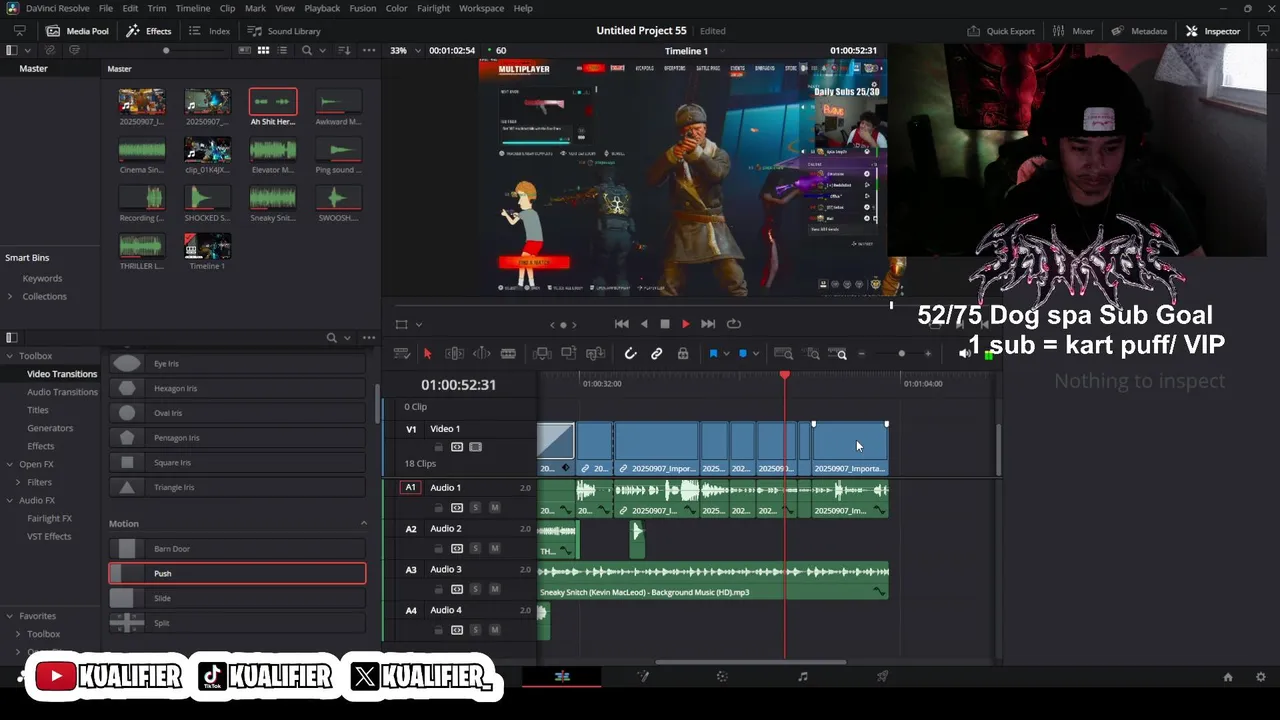Image resolution: width=1280 pixels, height=720 pixels.
Task: Collapse the Motion transitions group
Action: pos(364,524)
